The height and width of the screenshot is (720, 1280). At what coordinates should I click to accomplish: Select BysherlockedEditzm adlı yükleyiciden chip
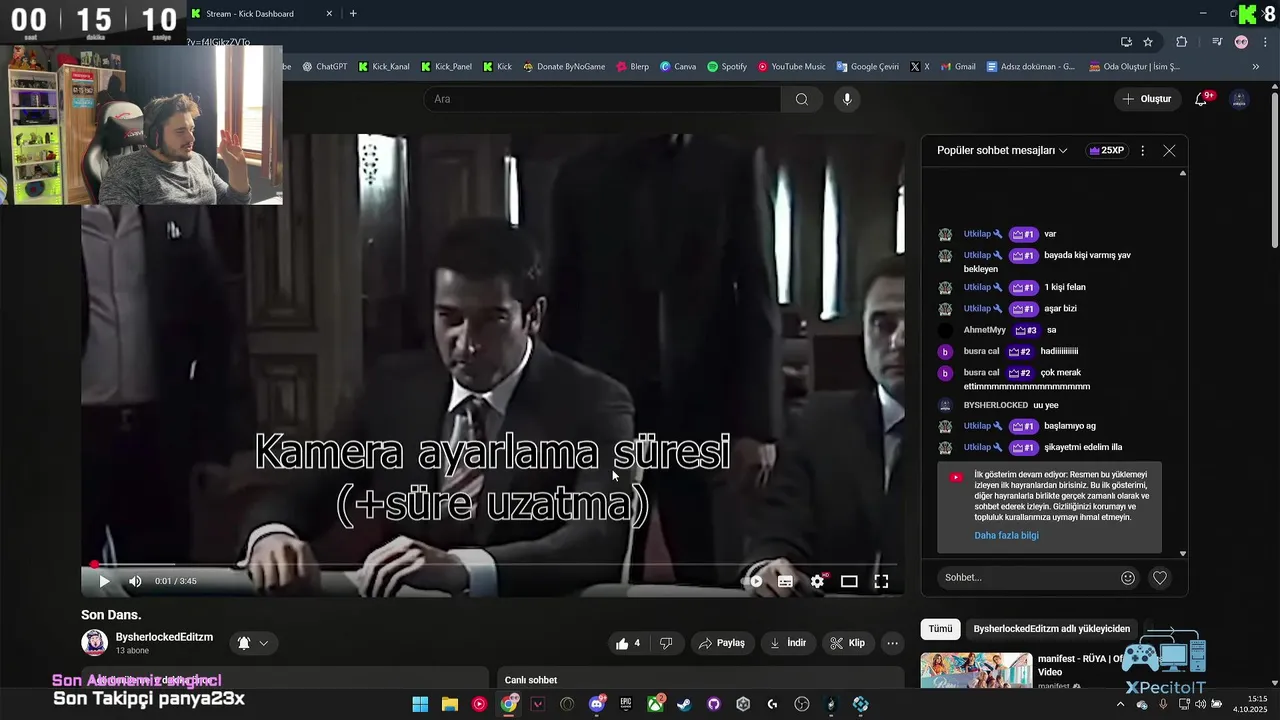coord(1052,629)
